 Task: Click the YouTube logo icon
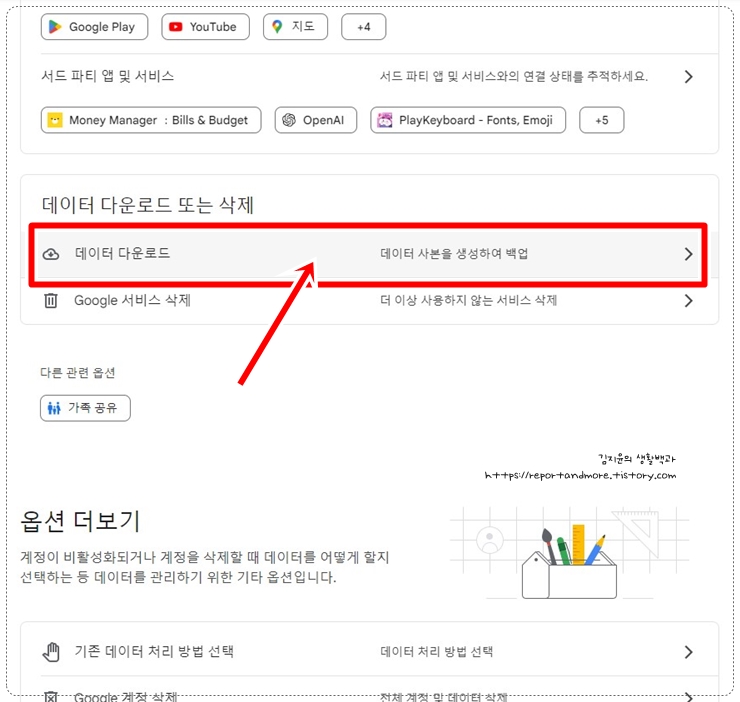point(176,27)
